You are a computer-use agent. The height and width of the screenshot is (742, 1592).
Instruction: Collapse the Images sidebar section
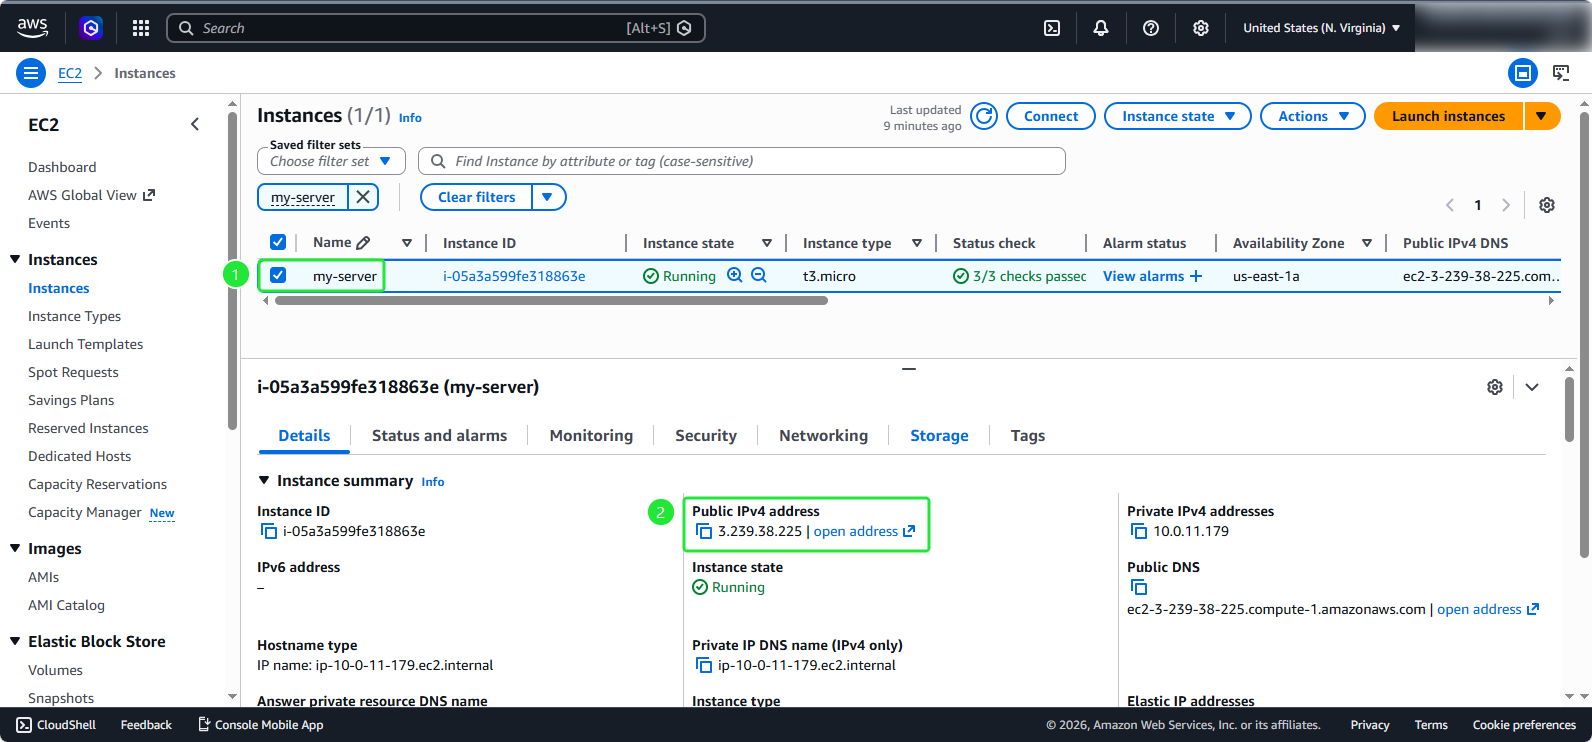point(15,548)
